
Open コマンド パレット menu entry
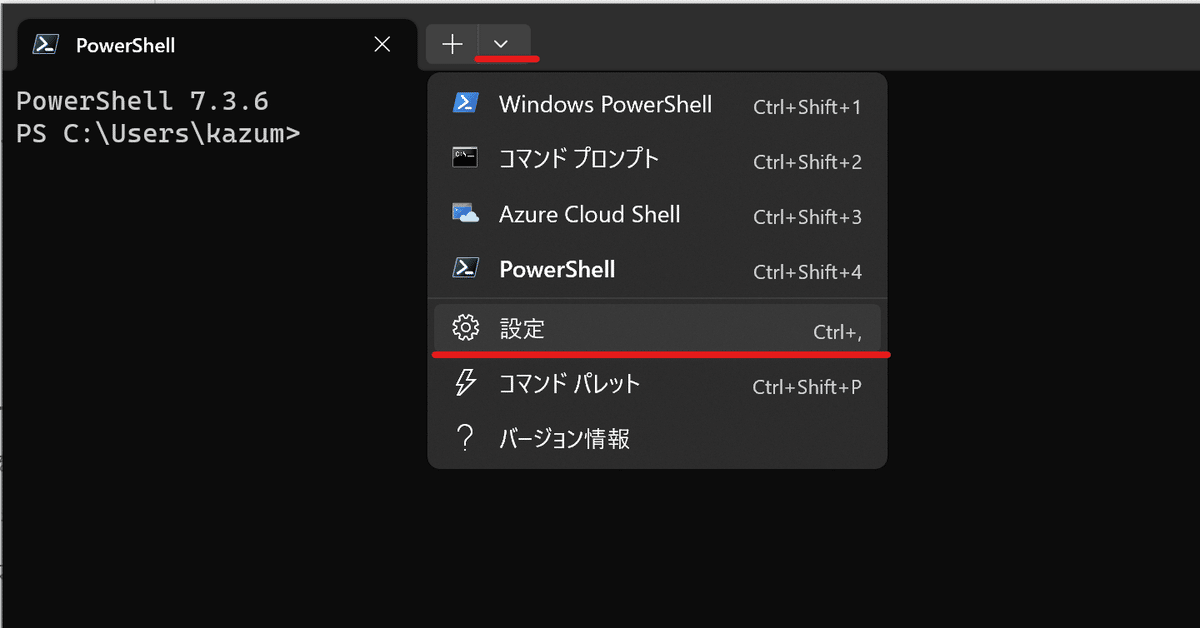pos(657,384)
